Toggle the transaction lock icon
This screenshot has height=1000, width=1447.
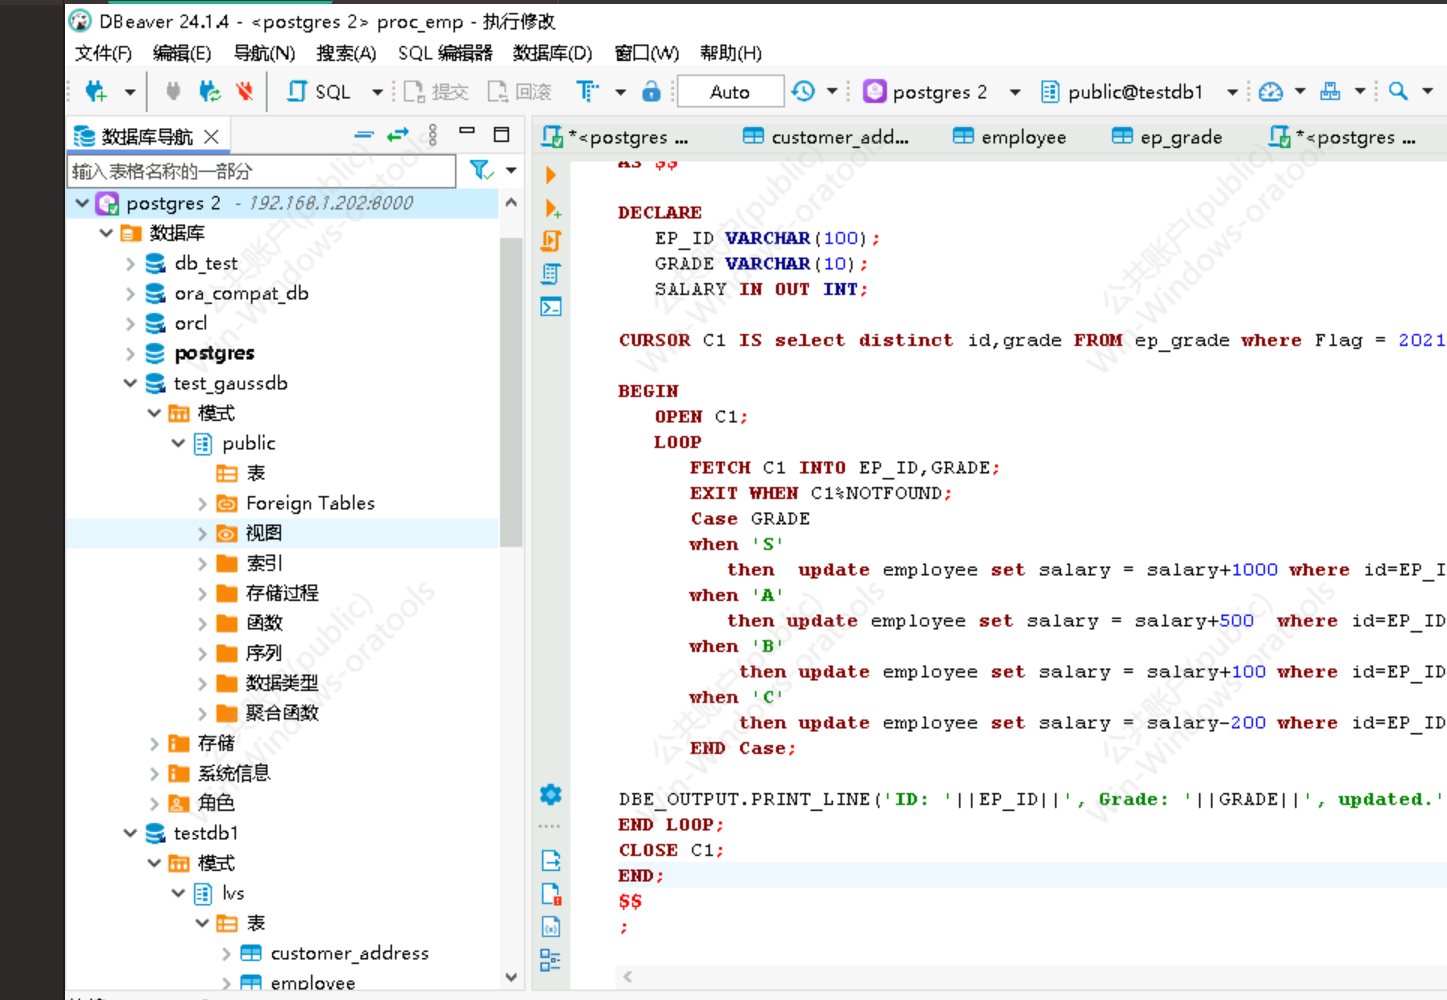[651, 92]
